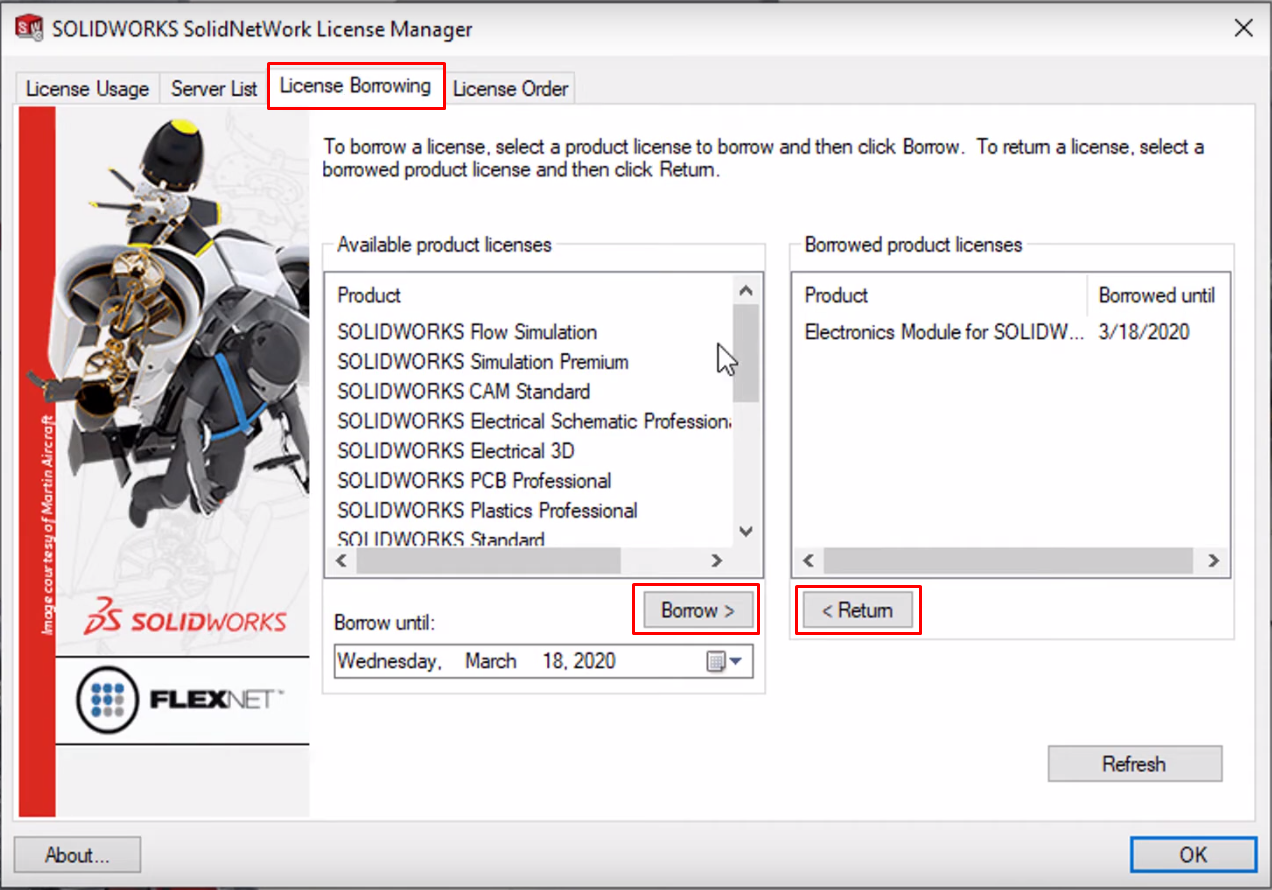Select SOLIDWORKS CAM Standard license
This screenshot has height=890, width=1272.
point(464,391)
